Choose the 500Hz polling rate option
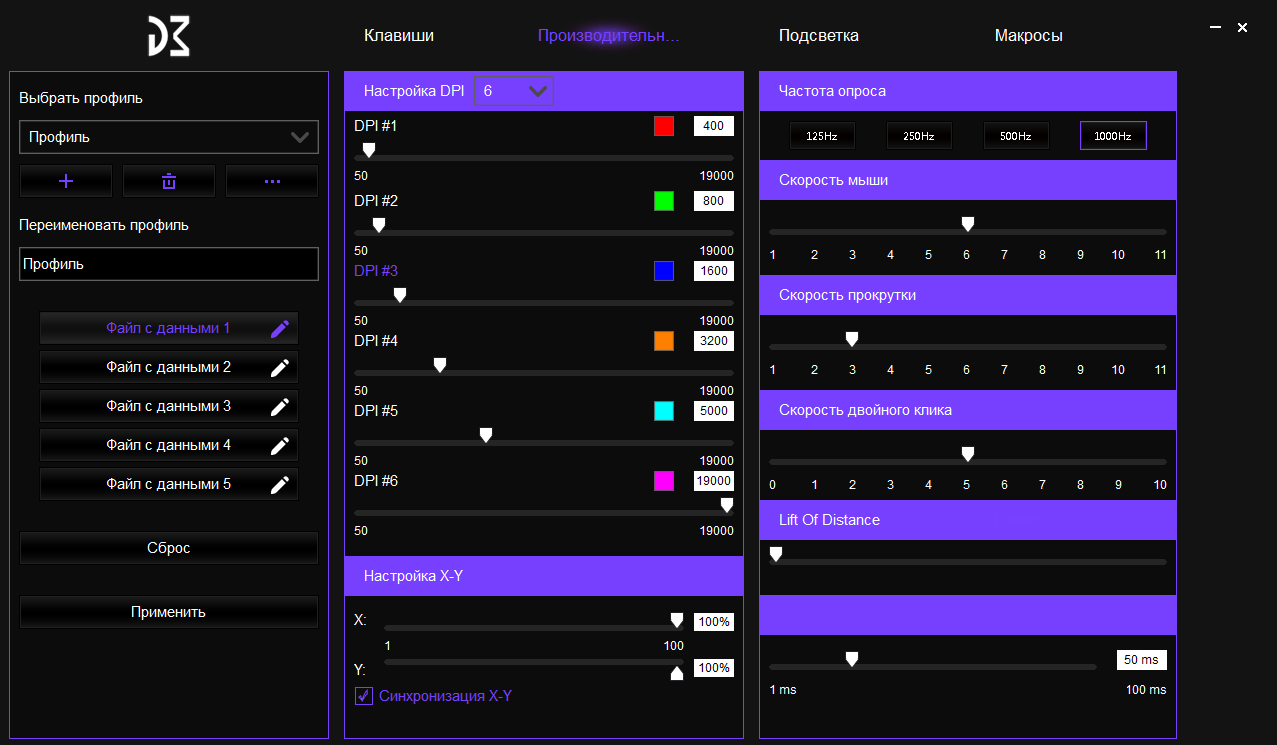 [1015, 136]
